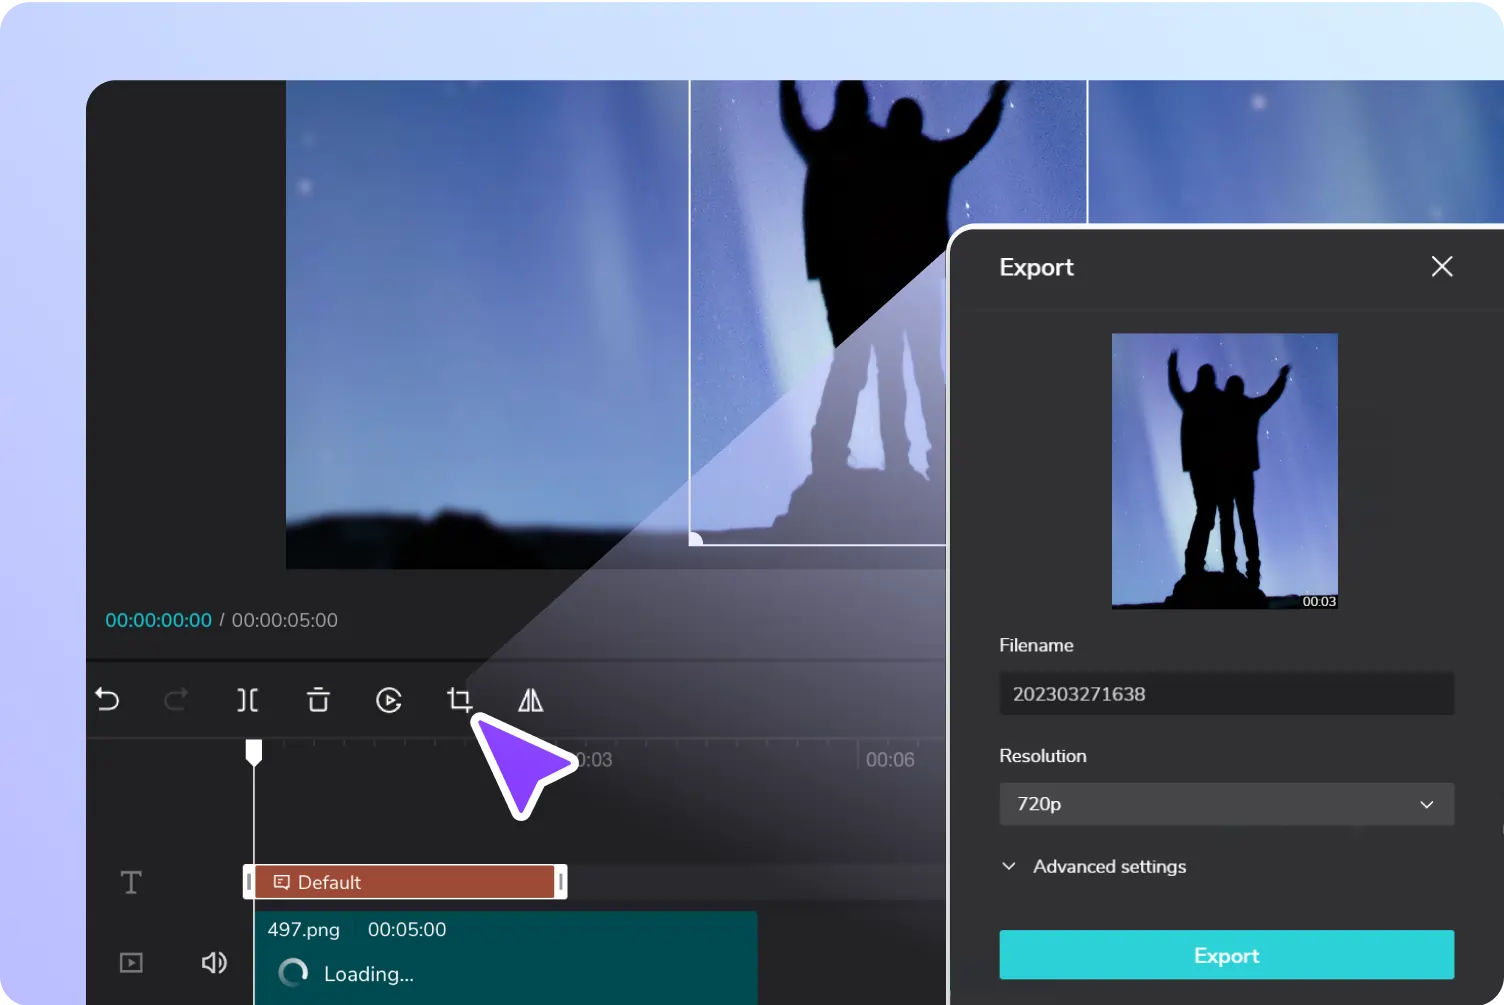Click the Redo arrow icon

(176, 700)
